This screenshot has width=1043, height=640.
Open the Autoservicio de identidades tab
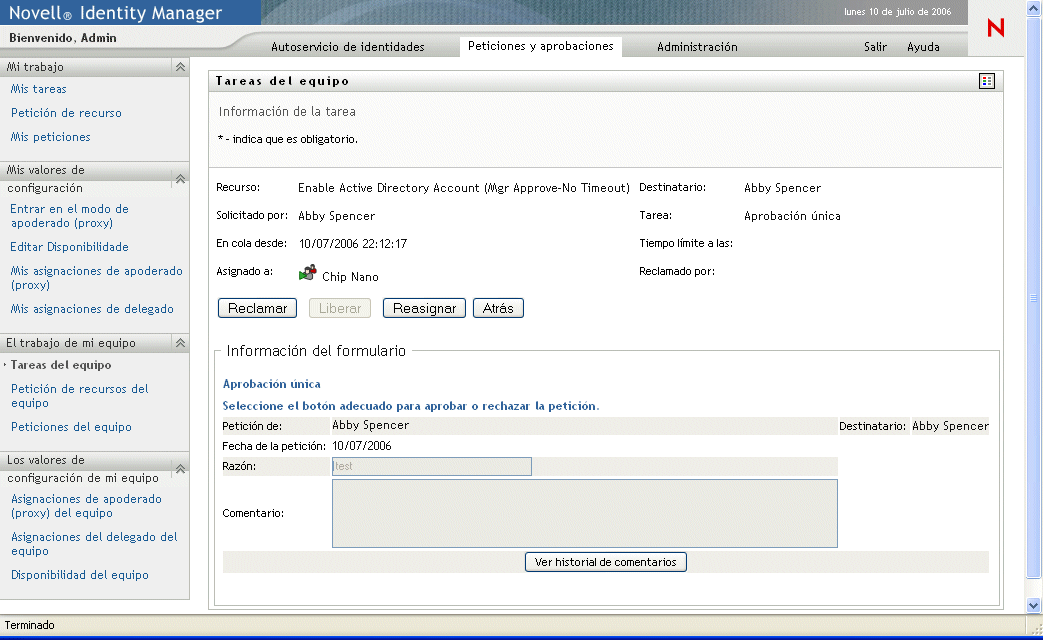point(348,47)
